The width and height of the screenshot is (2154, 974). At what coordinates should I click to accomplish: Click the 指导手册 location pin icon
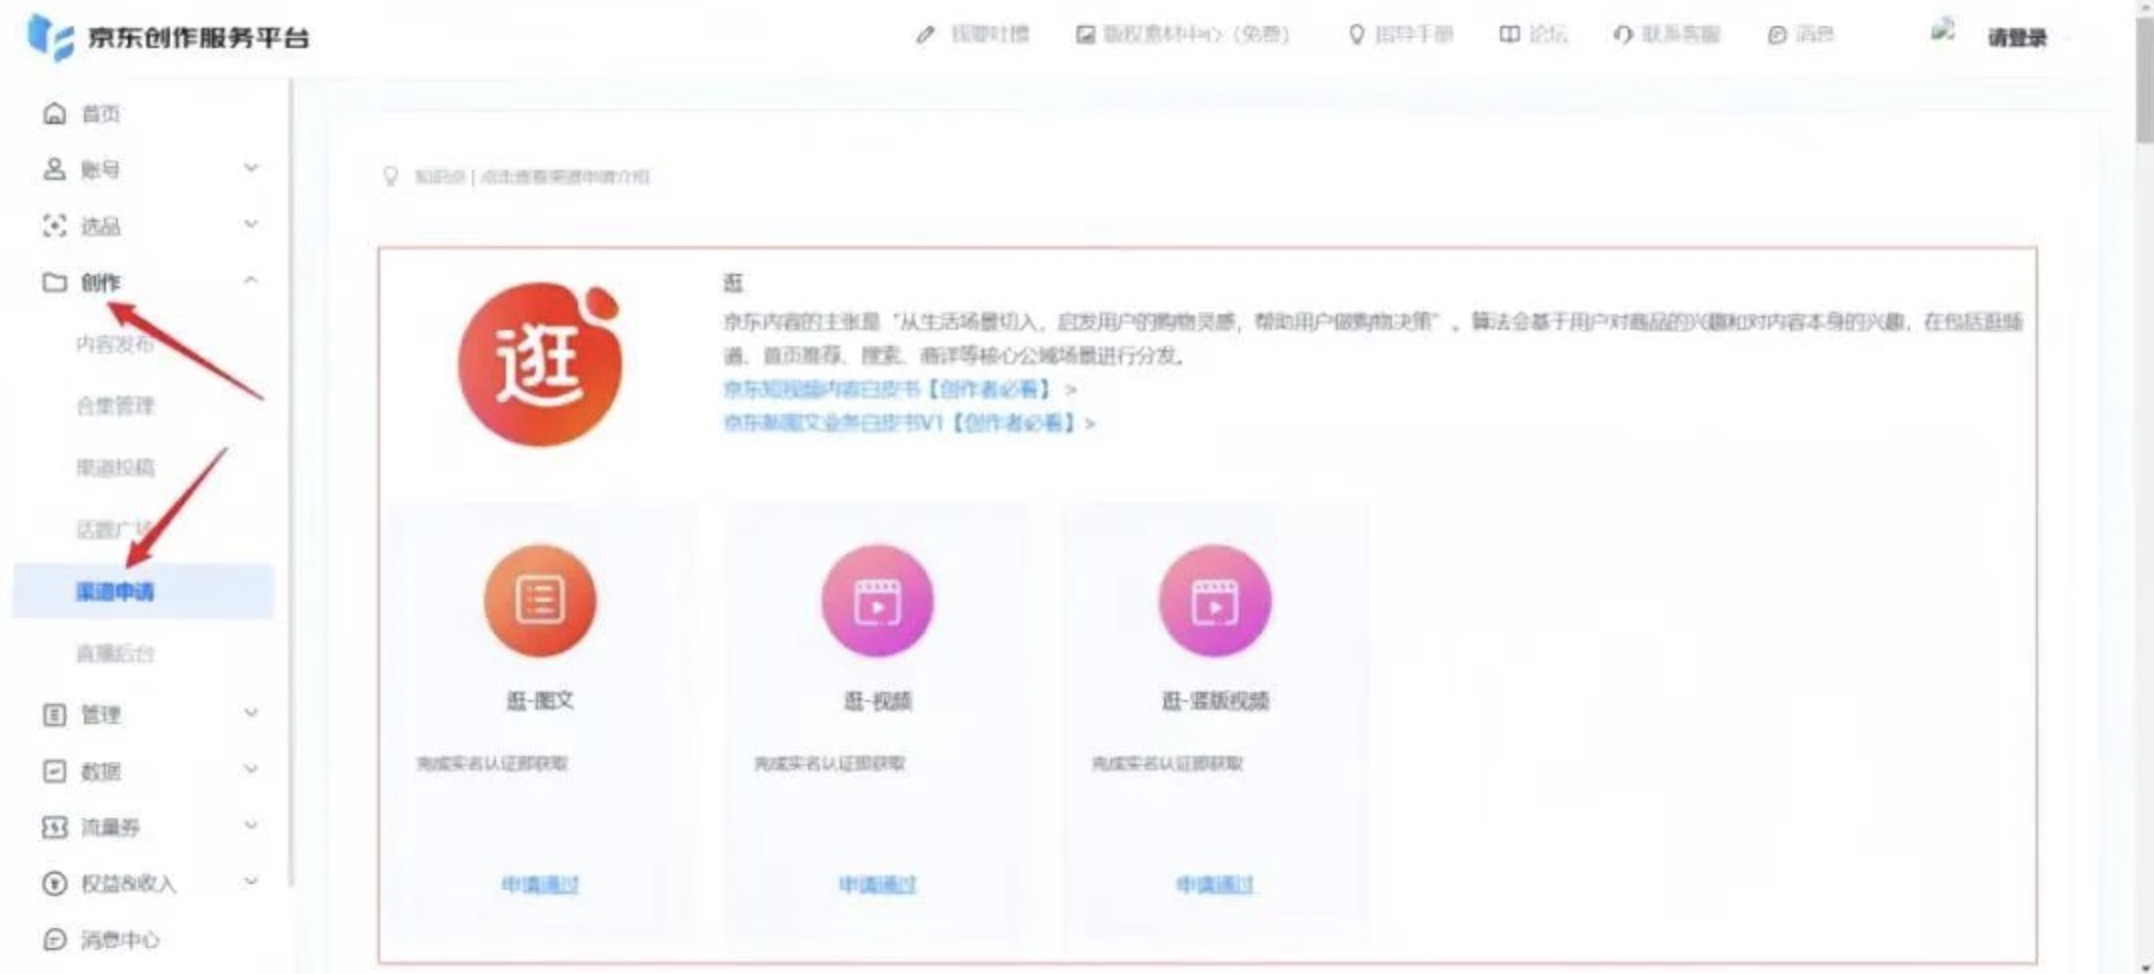[1356, 33]
